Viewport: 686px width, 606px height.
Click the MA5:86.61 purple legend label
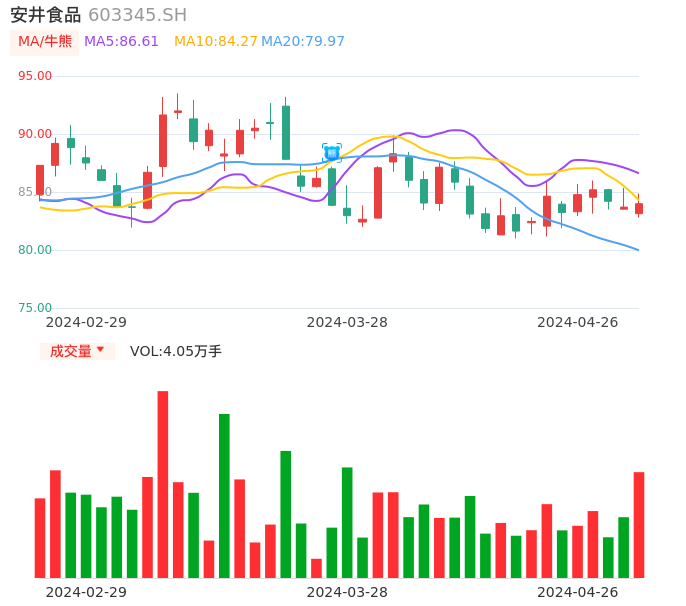[x=121, y=42]
